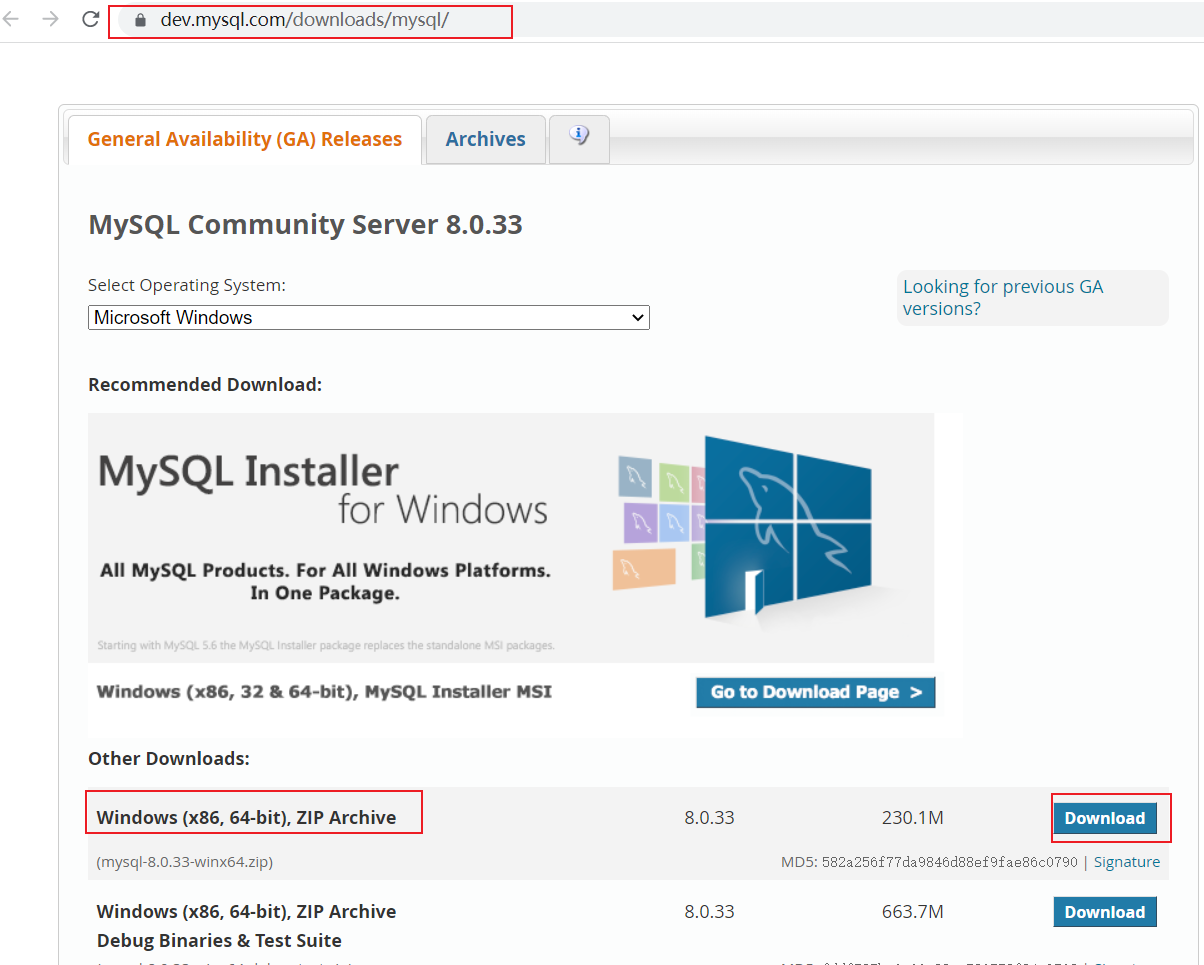Download the 230.1M ZIP Archive
The image size is (1204, 965).
(x=1104, y=818)
